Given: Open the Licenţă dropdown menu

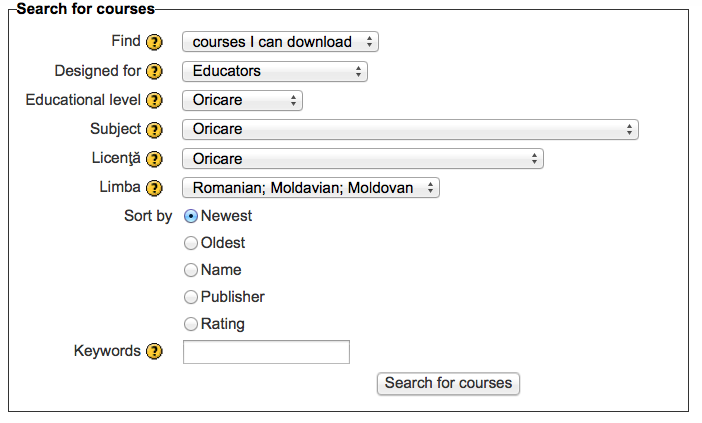Looking at the screenshot, I should [x=363, y=158].
